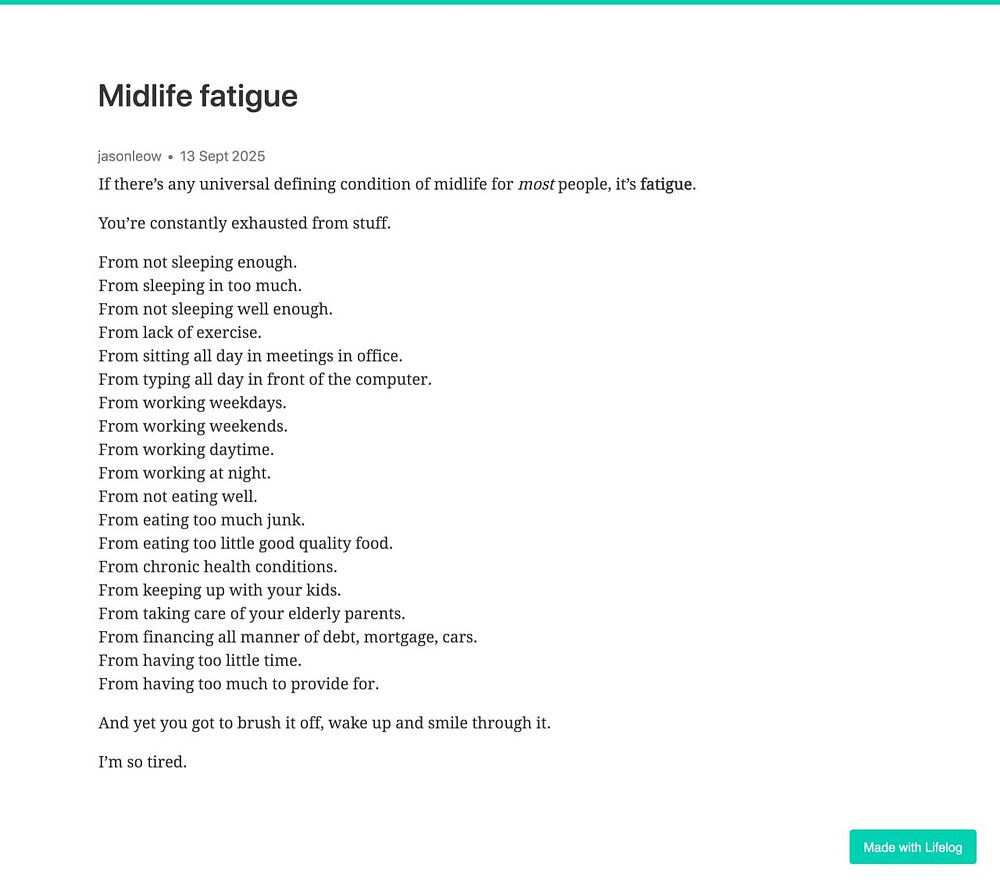Click 'From typing all day' line

[x=264, y=379]
